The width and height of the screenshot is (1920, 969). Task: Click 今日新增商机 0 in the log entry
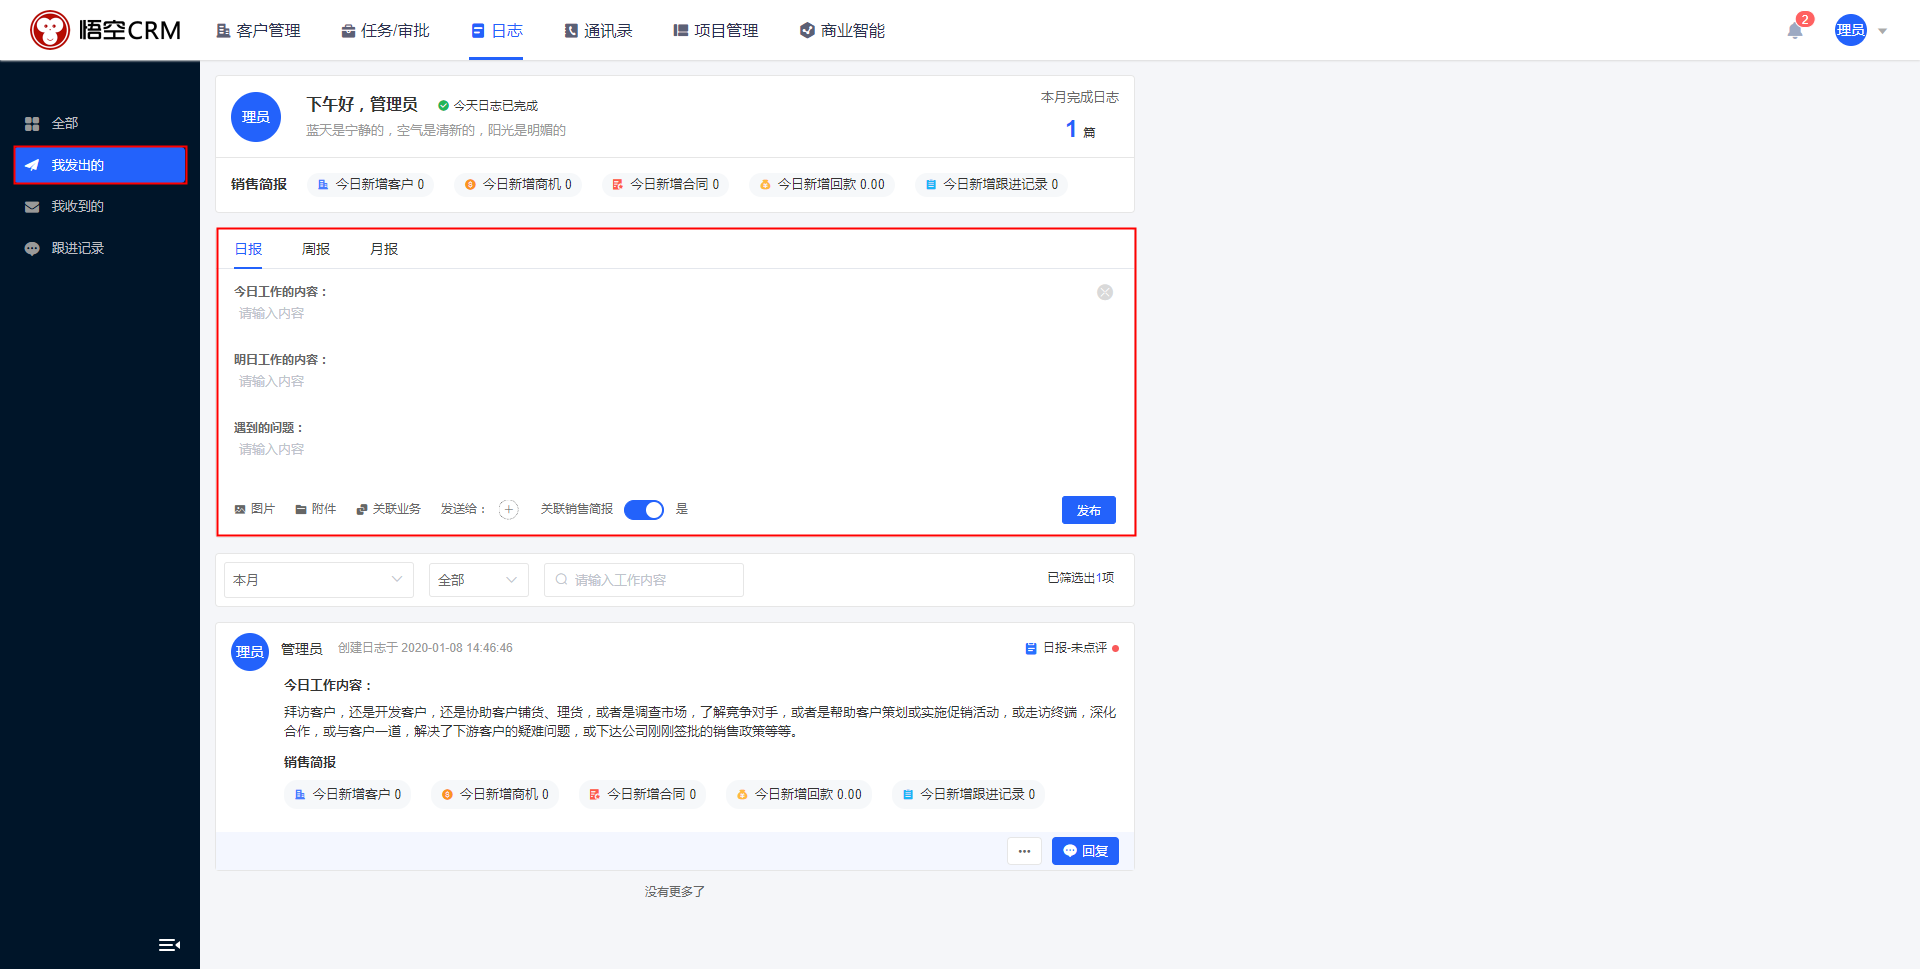[495, 795]
